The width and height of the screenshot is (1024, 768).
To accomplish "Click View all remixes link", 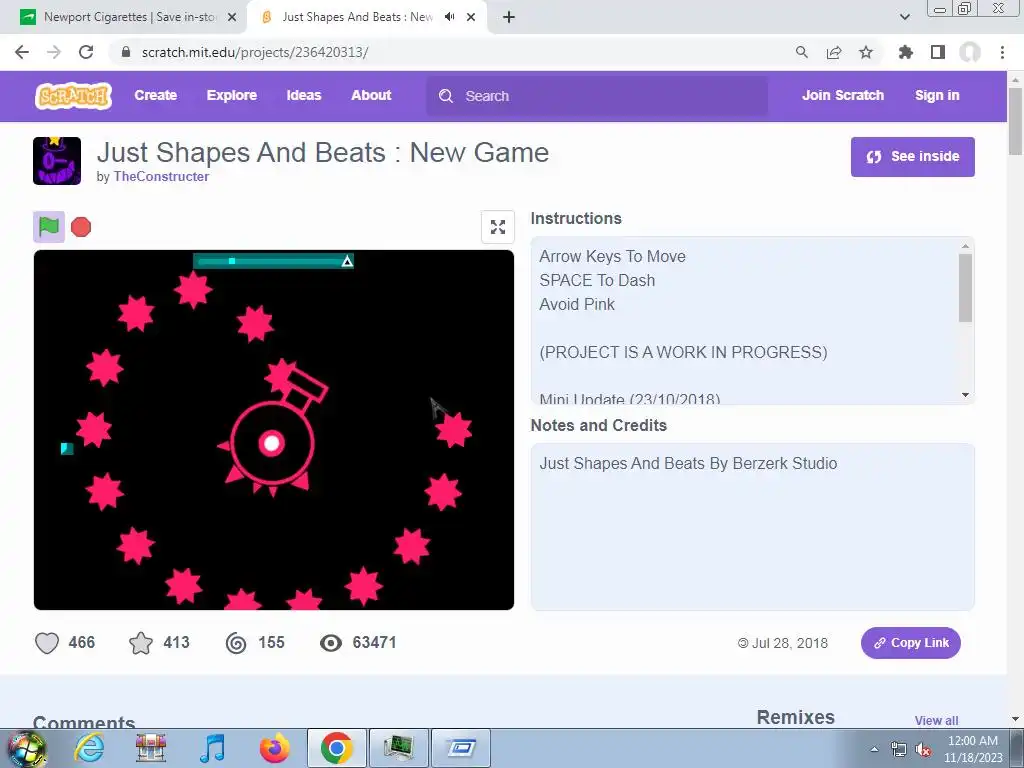I will point(936,720).
